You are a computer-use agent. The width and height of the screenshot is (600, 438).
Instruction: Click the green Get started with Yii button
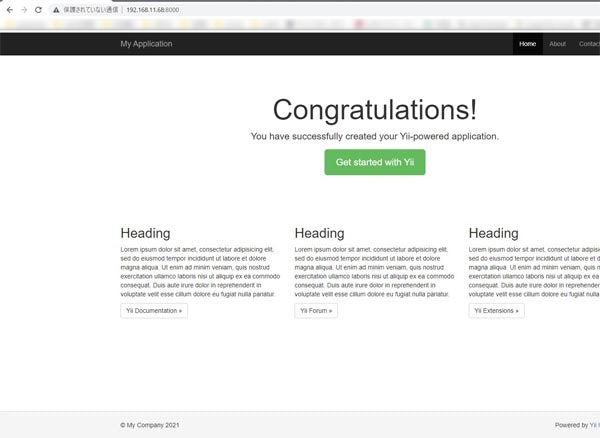(375, 162)
